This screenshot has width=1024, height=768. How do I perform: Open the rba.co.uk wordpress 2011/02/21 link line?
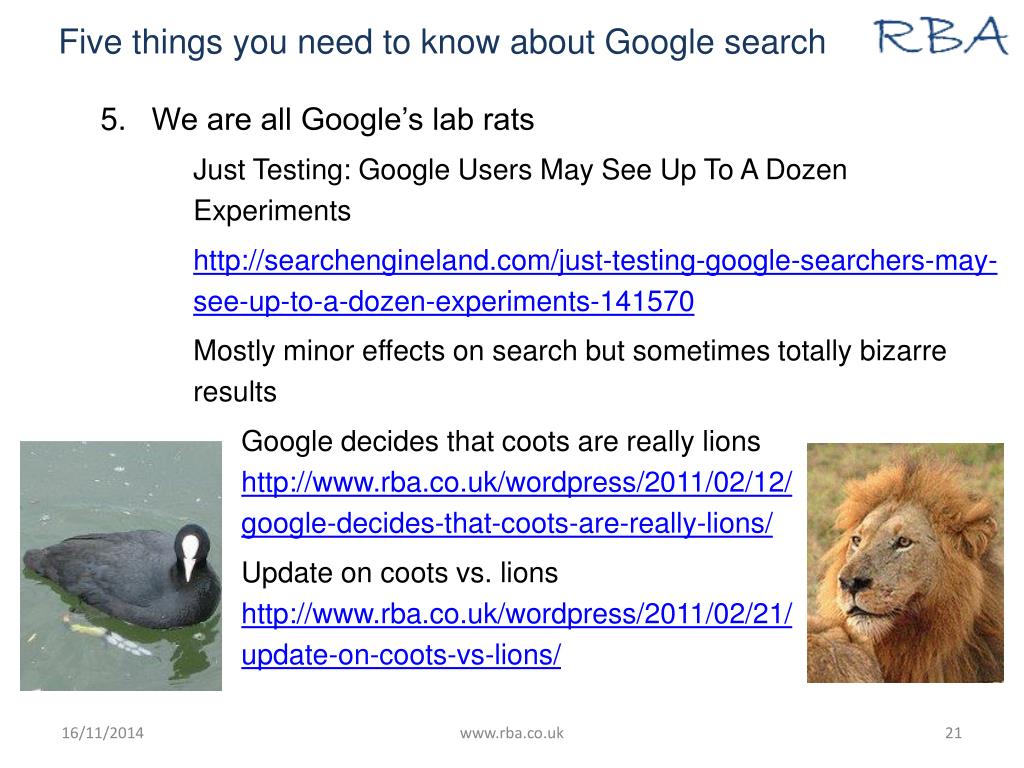(x=517, y=614)
